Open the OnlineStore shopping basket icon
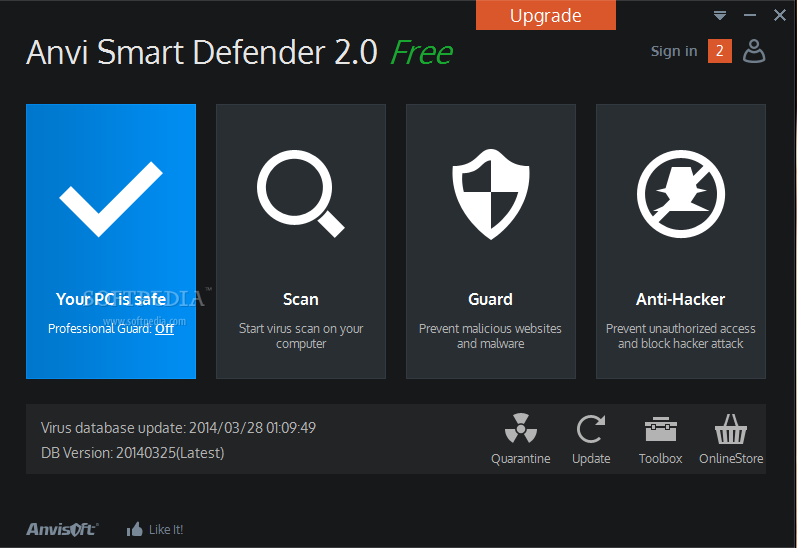Viewport: 797px width, 548px height. pos(731,429)
